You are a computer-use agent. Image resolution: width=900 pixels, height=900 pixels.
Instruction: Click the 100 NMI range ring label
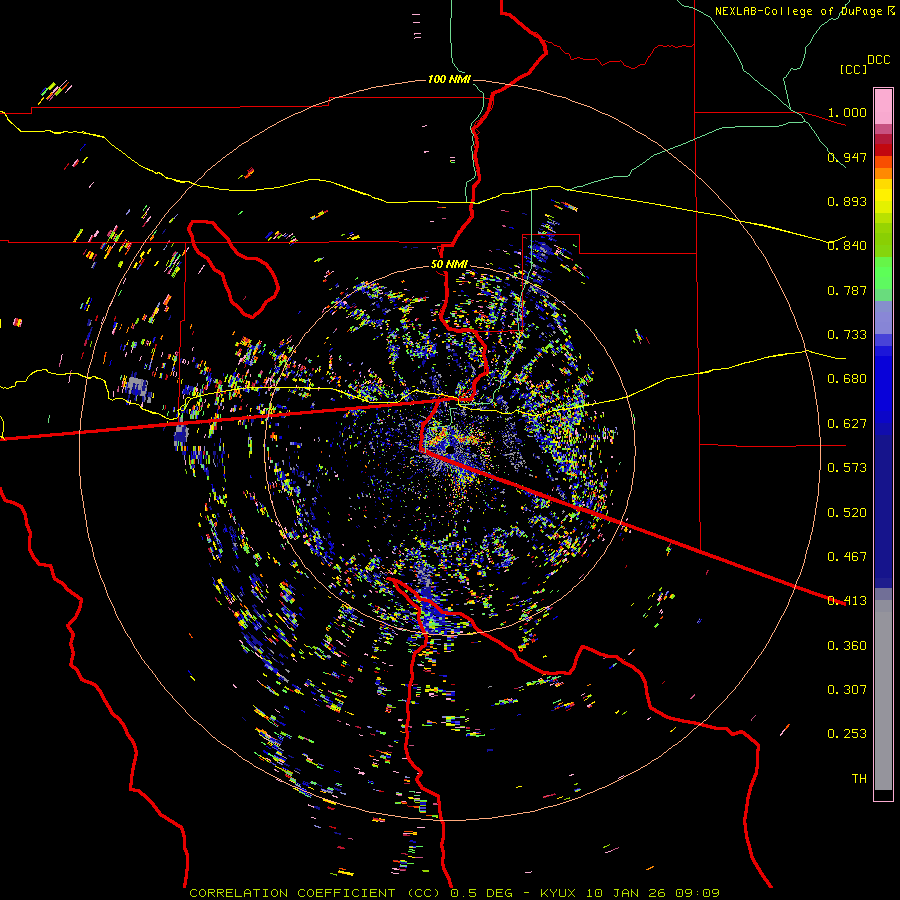(x=449, y=79)
